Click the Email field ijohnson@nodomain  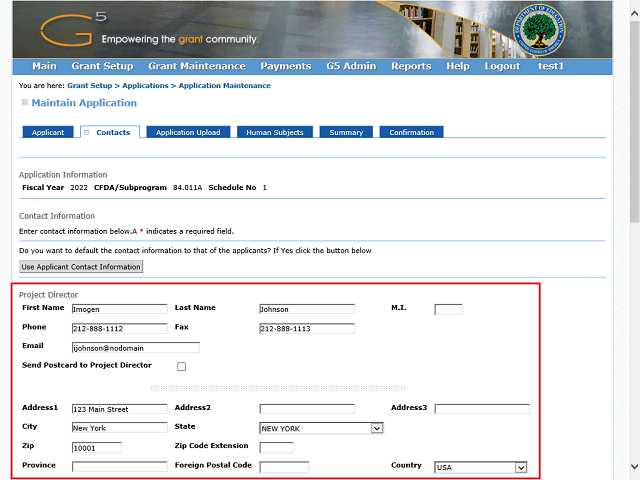point(136,347)
